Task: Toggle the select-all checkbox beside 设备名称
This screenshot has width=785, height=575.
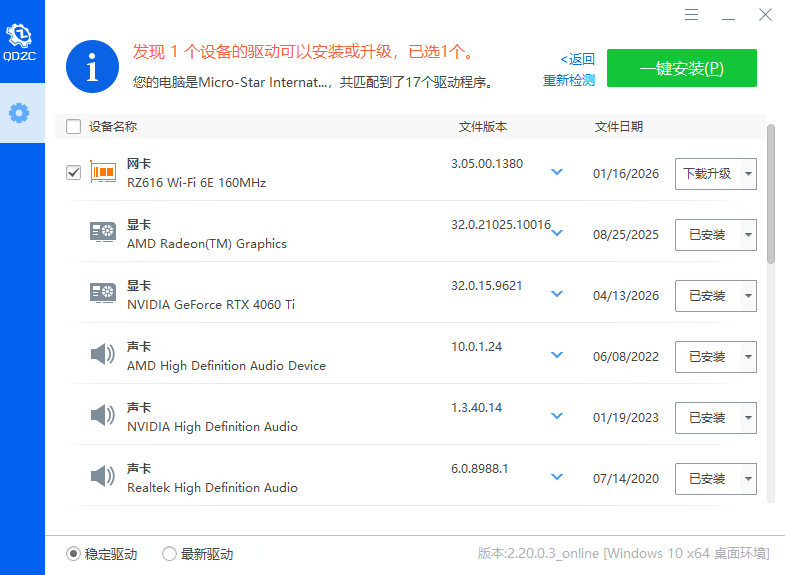Action: click(x=74, y=127)
